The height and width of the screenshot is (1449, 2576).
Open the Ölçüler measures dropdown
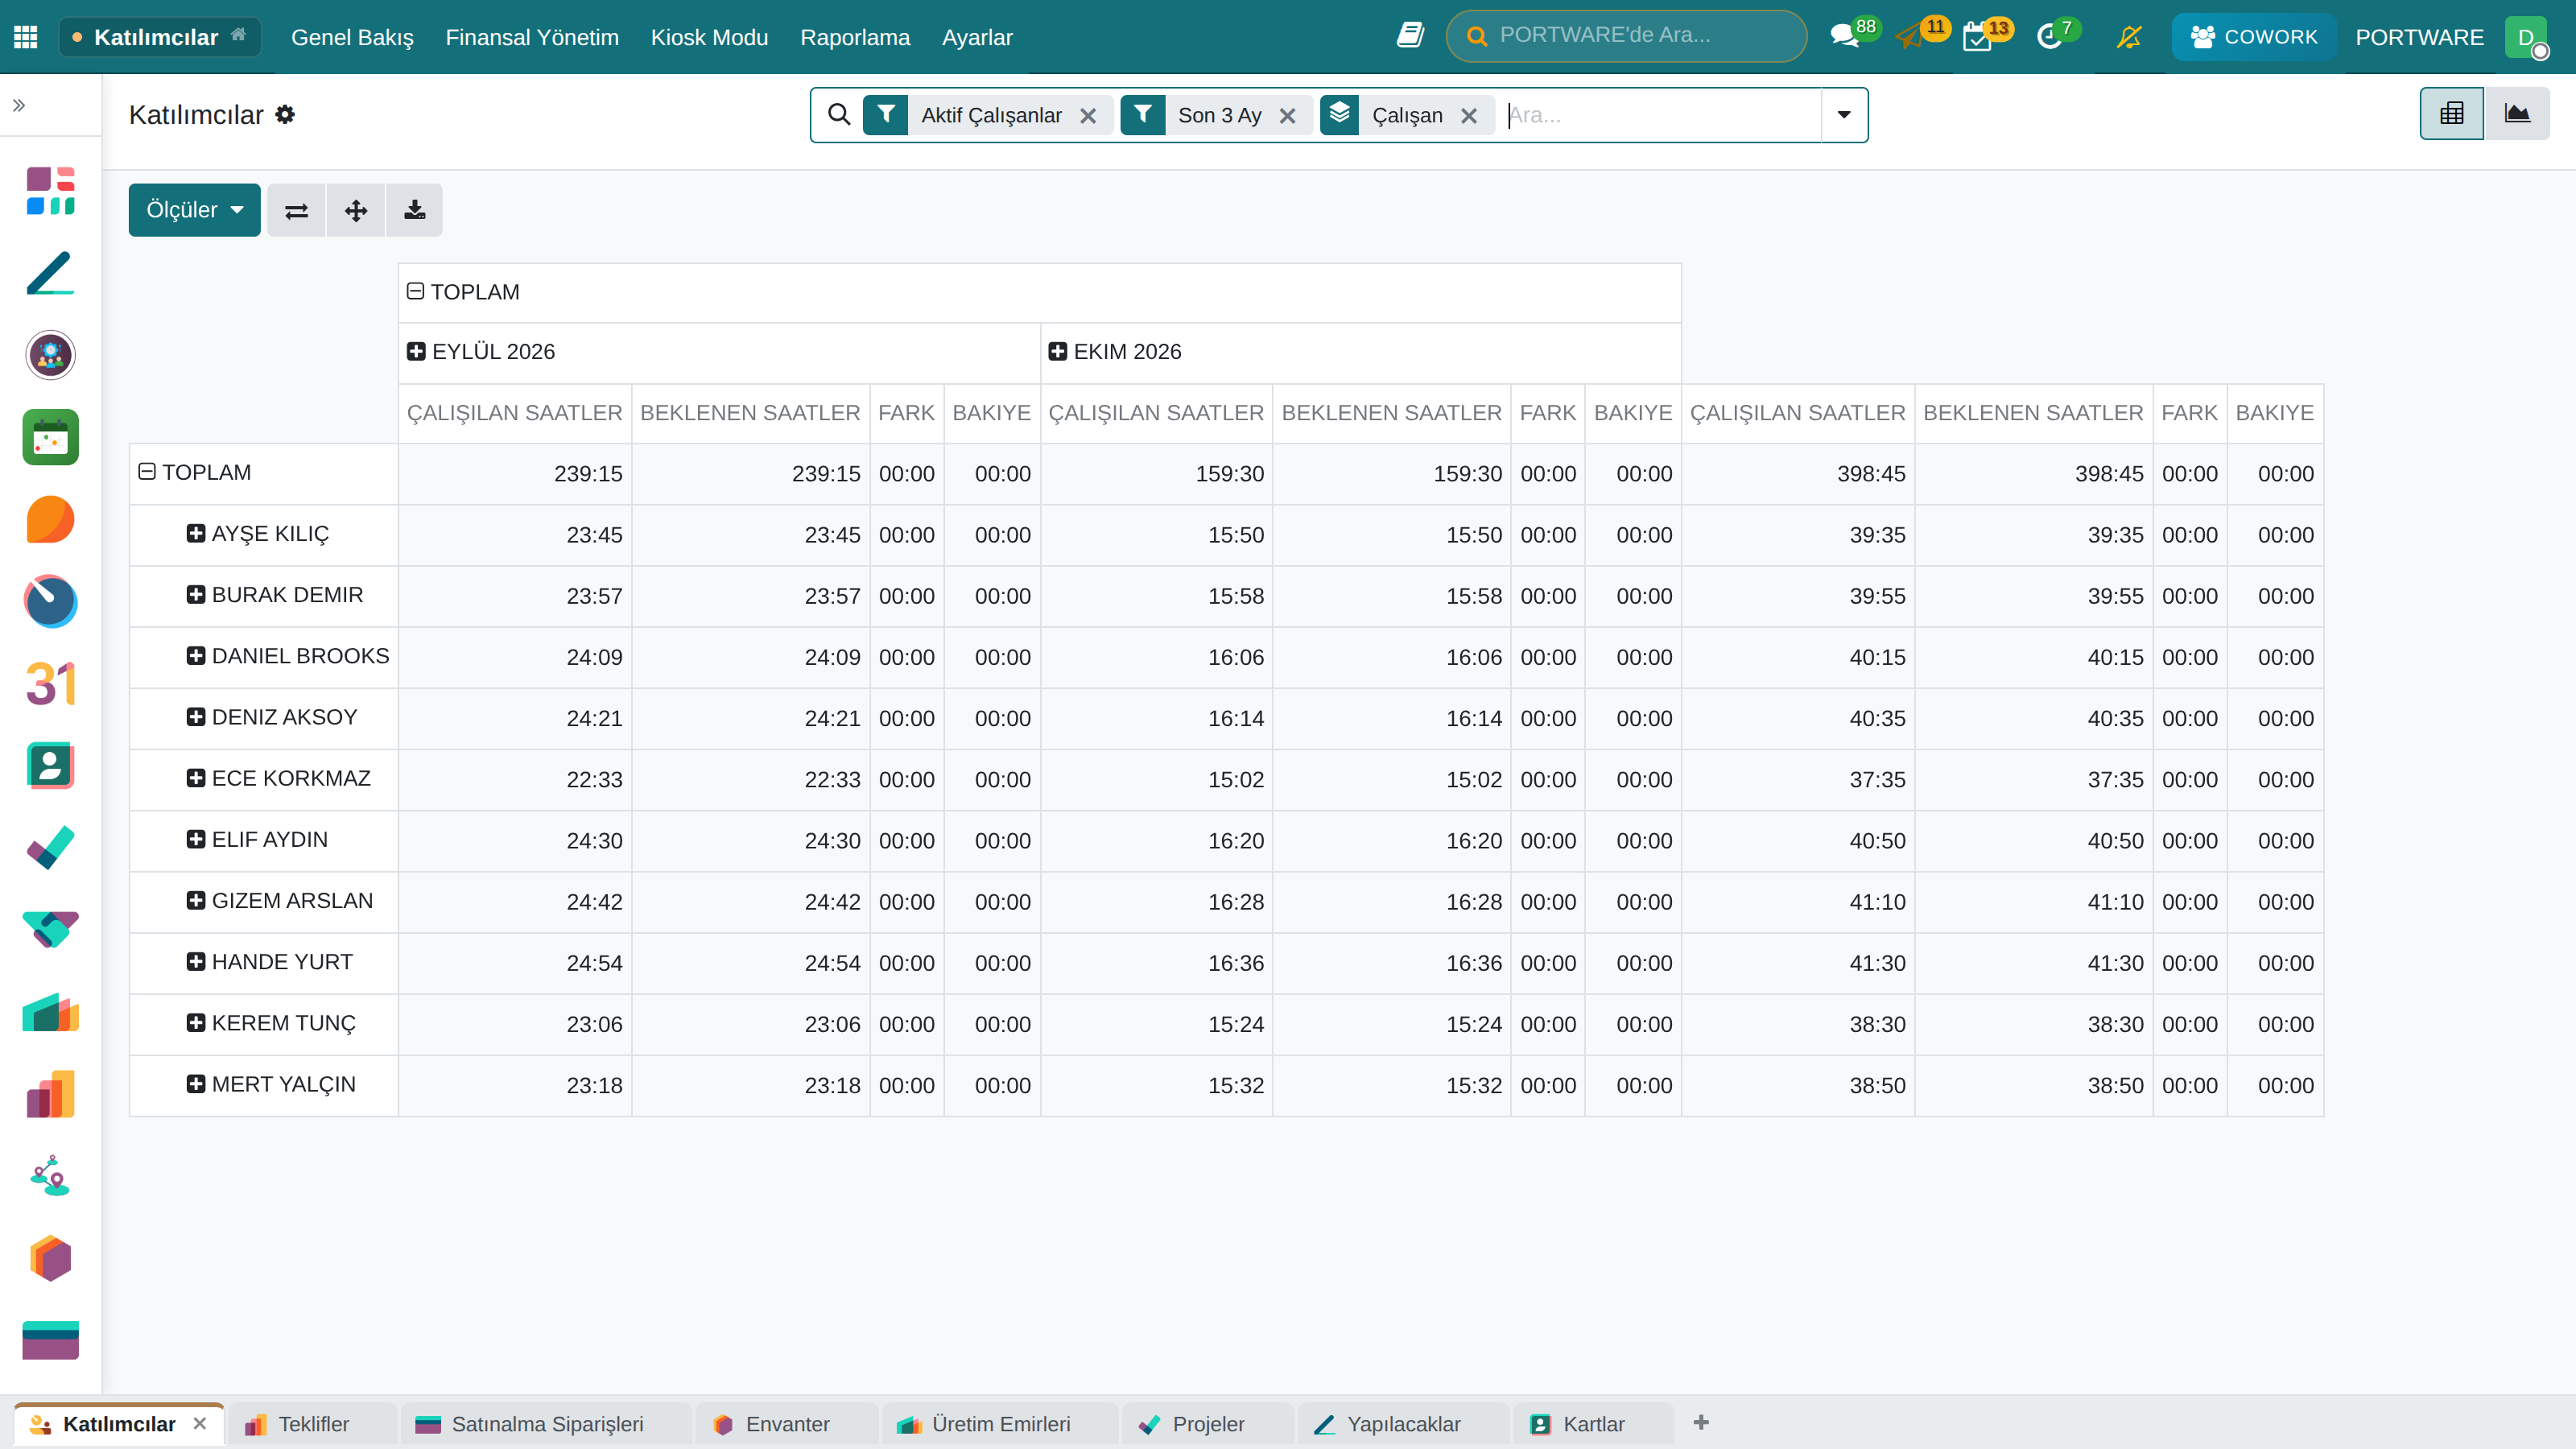194,210
